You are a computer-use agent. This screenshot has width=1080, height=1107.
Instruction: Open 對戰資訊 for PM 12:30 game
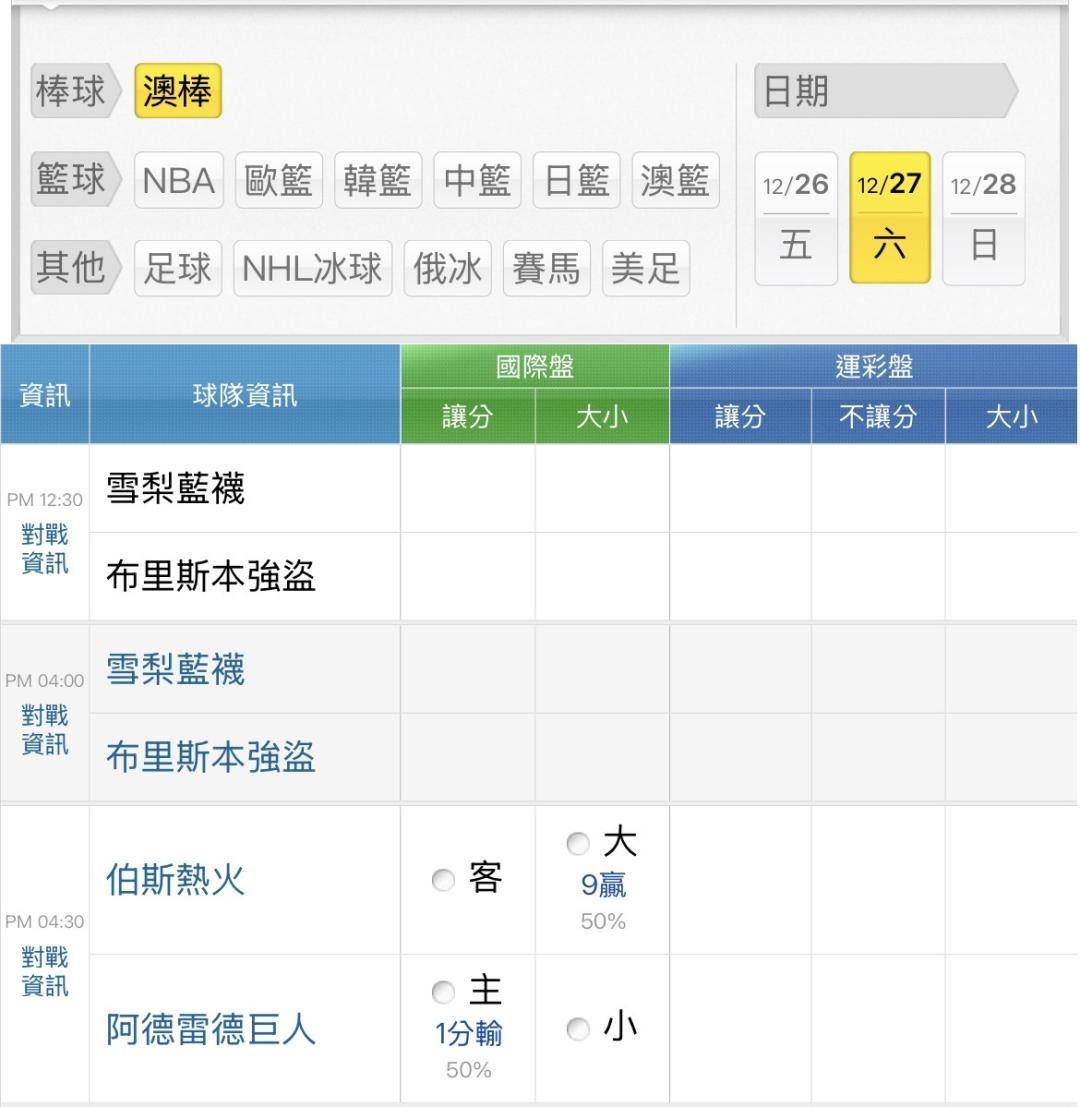pos(44,549)
